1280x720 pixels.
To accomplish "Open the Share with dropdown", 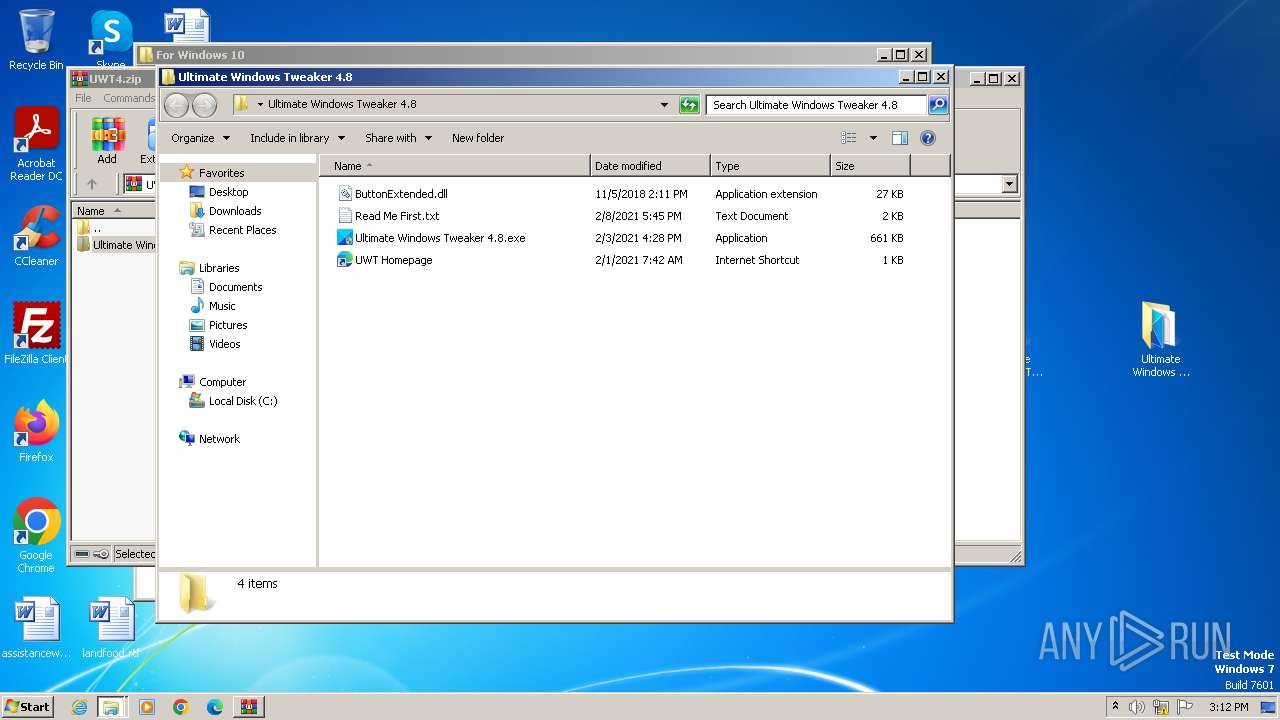I will [398, 138].
